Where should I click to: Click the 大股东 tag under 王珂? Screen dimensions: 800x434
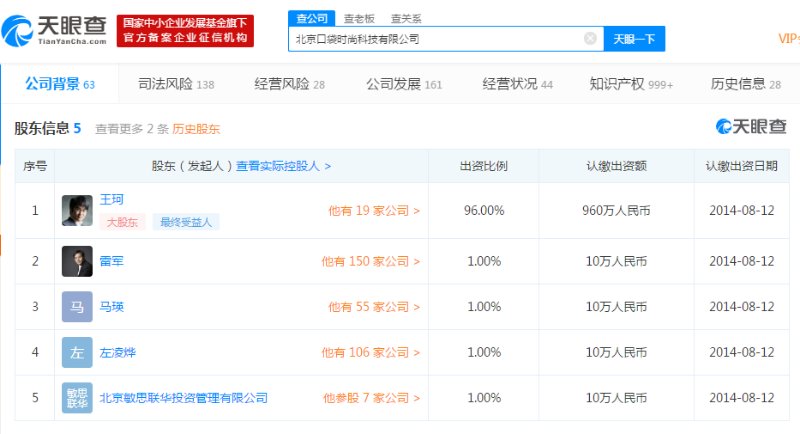click(x=122, y=222)
